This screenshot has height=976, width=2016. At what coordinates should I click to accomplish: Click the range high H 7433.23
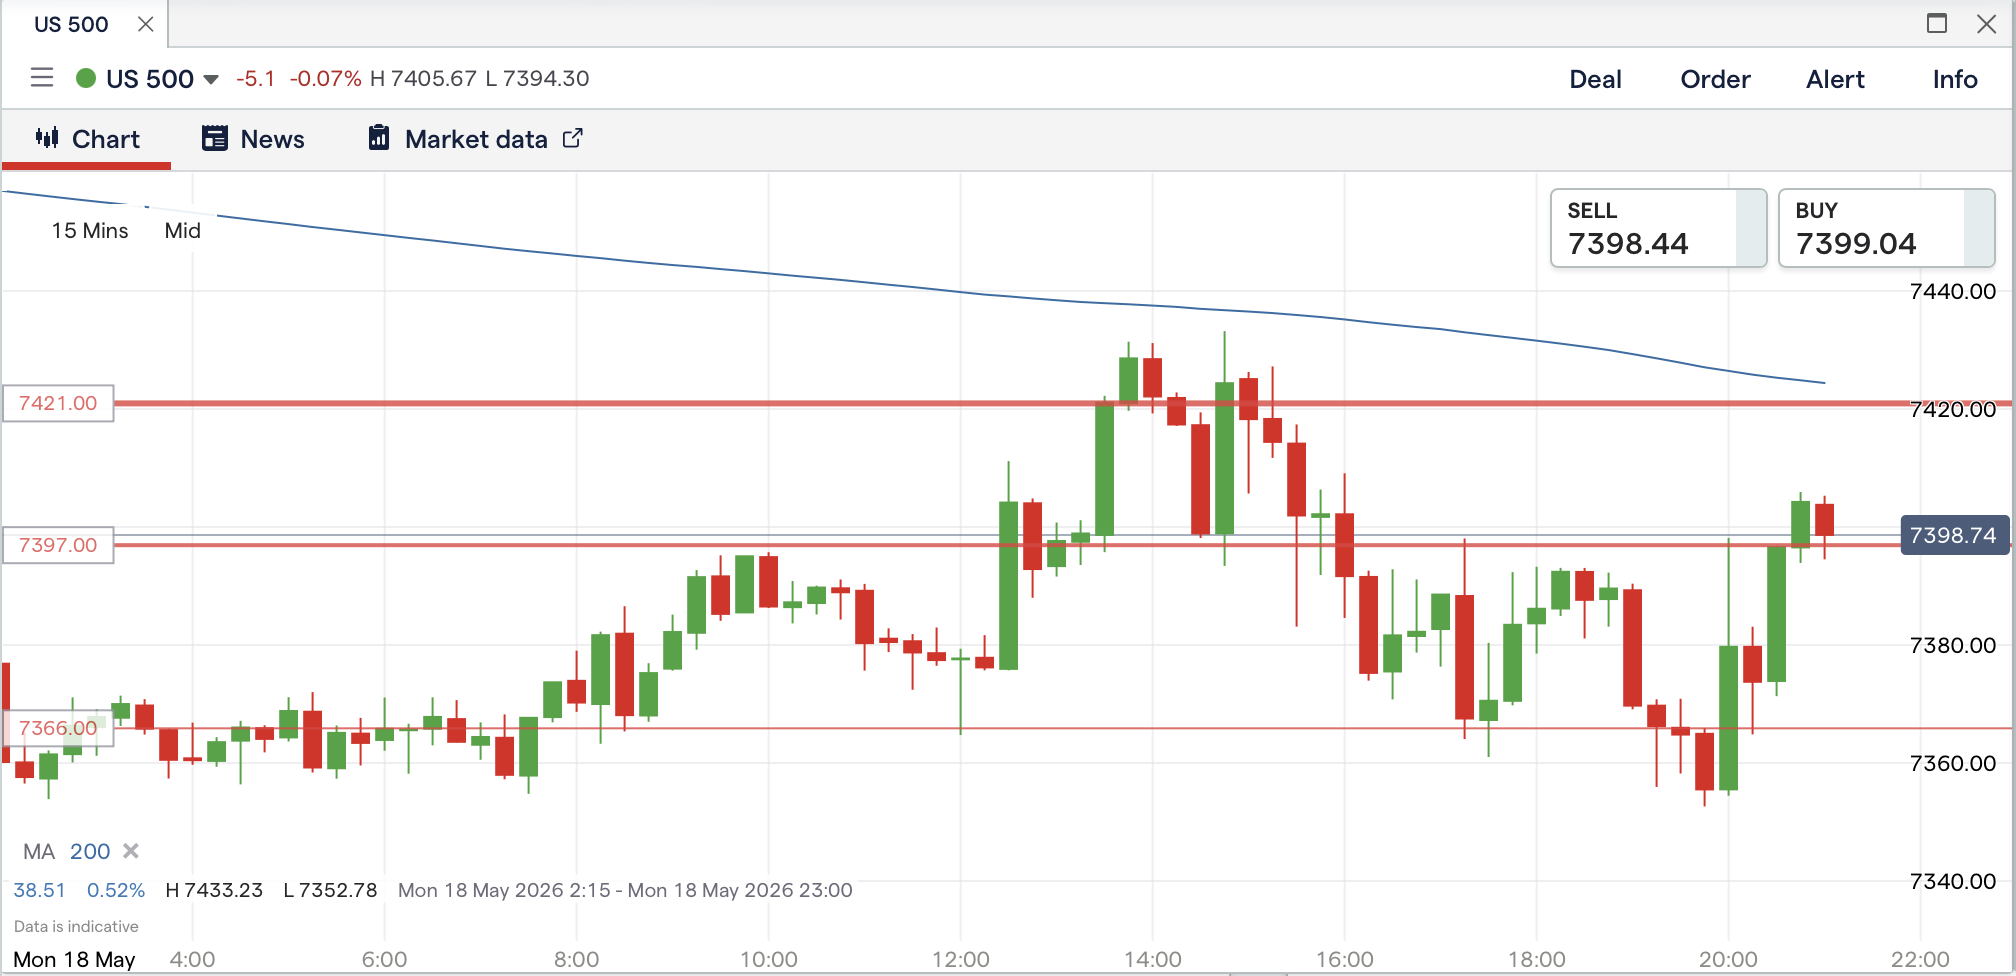[214, 890]
